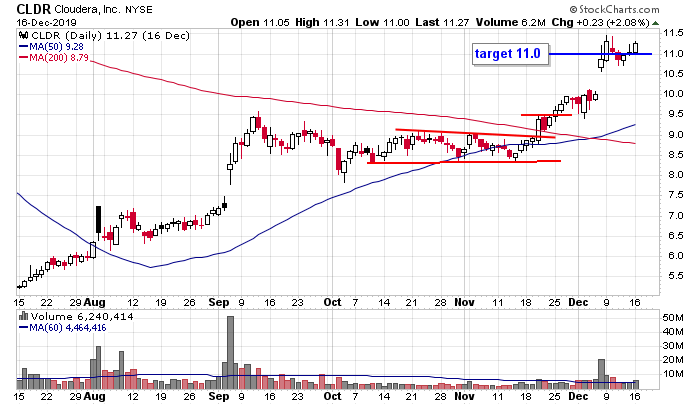
Task: Click the NYSE exchange label
Action: (139, 9)
